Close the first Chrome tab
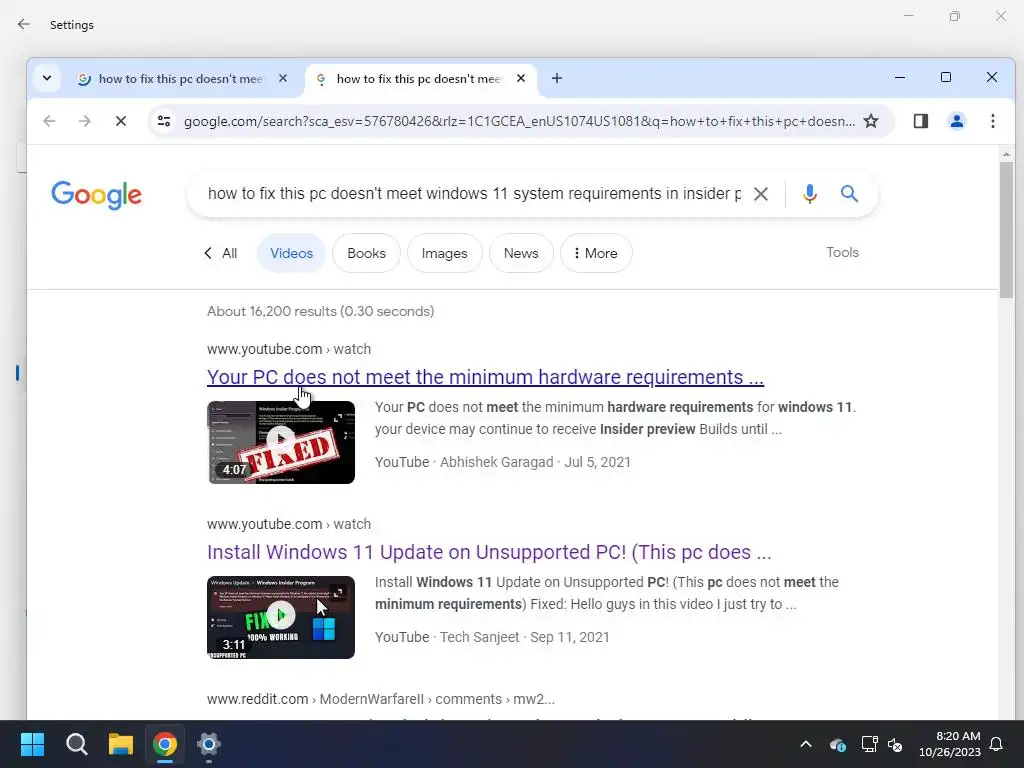Screen dimensions: 1024x768 (x=283, y=78)
